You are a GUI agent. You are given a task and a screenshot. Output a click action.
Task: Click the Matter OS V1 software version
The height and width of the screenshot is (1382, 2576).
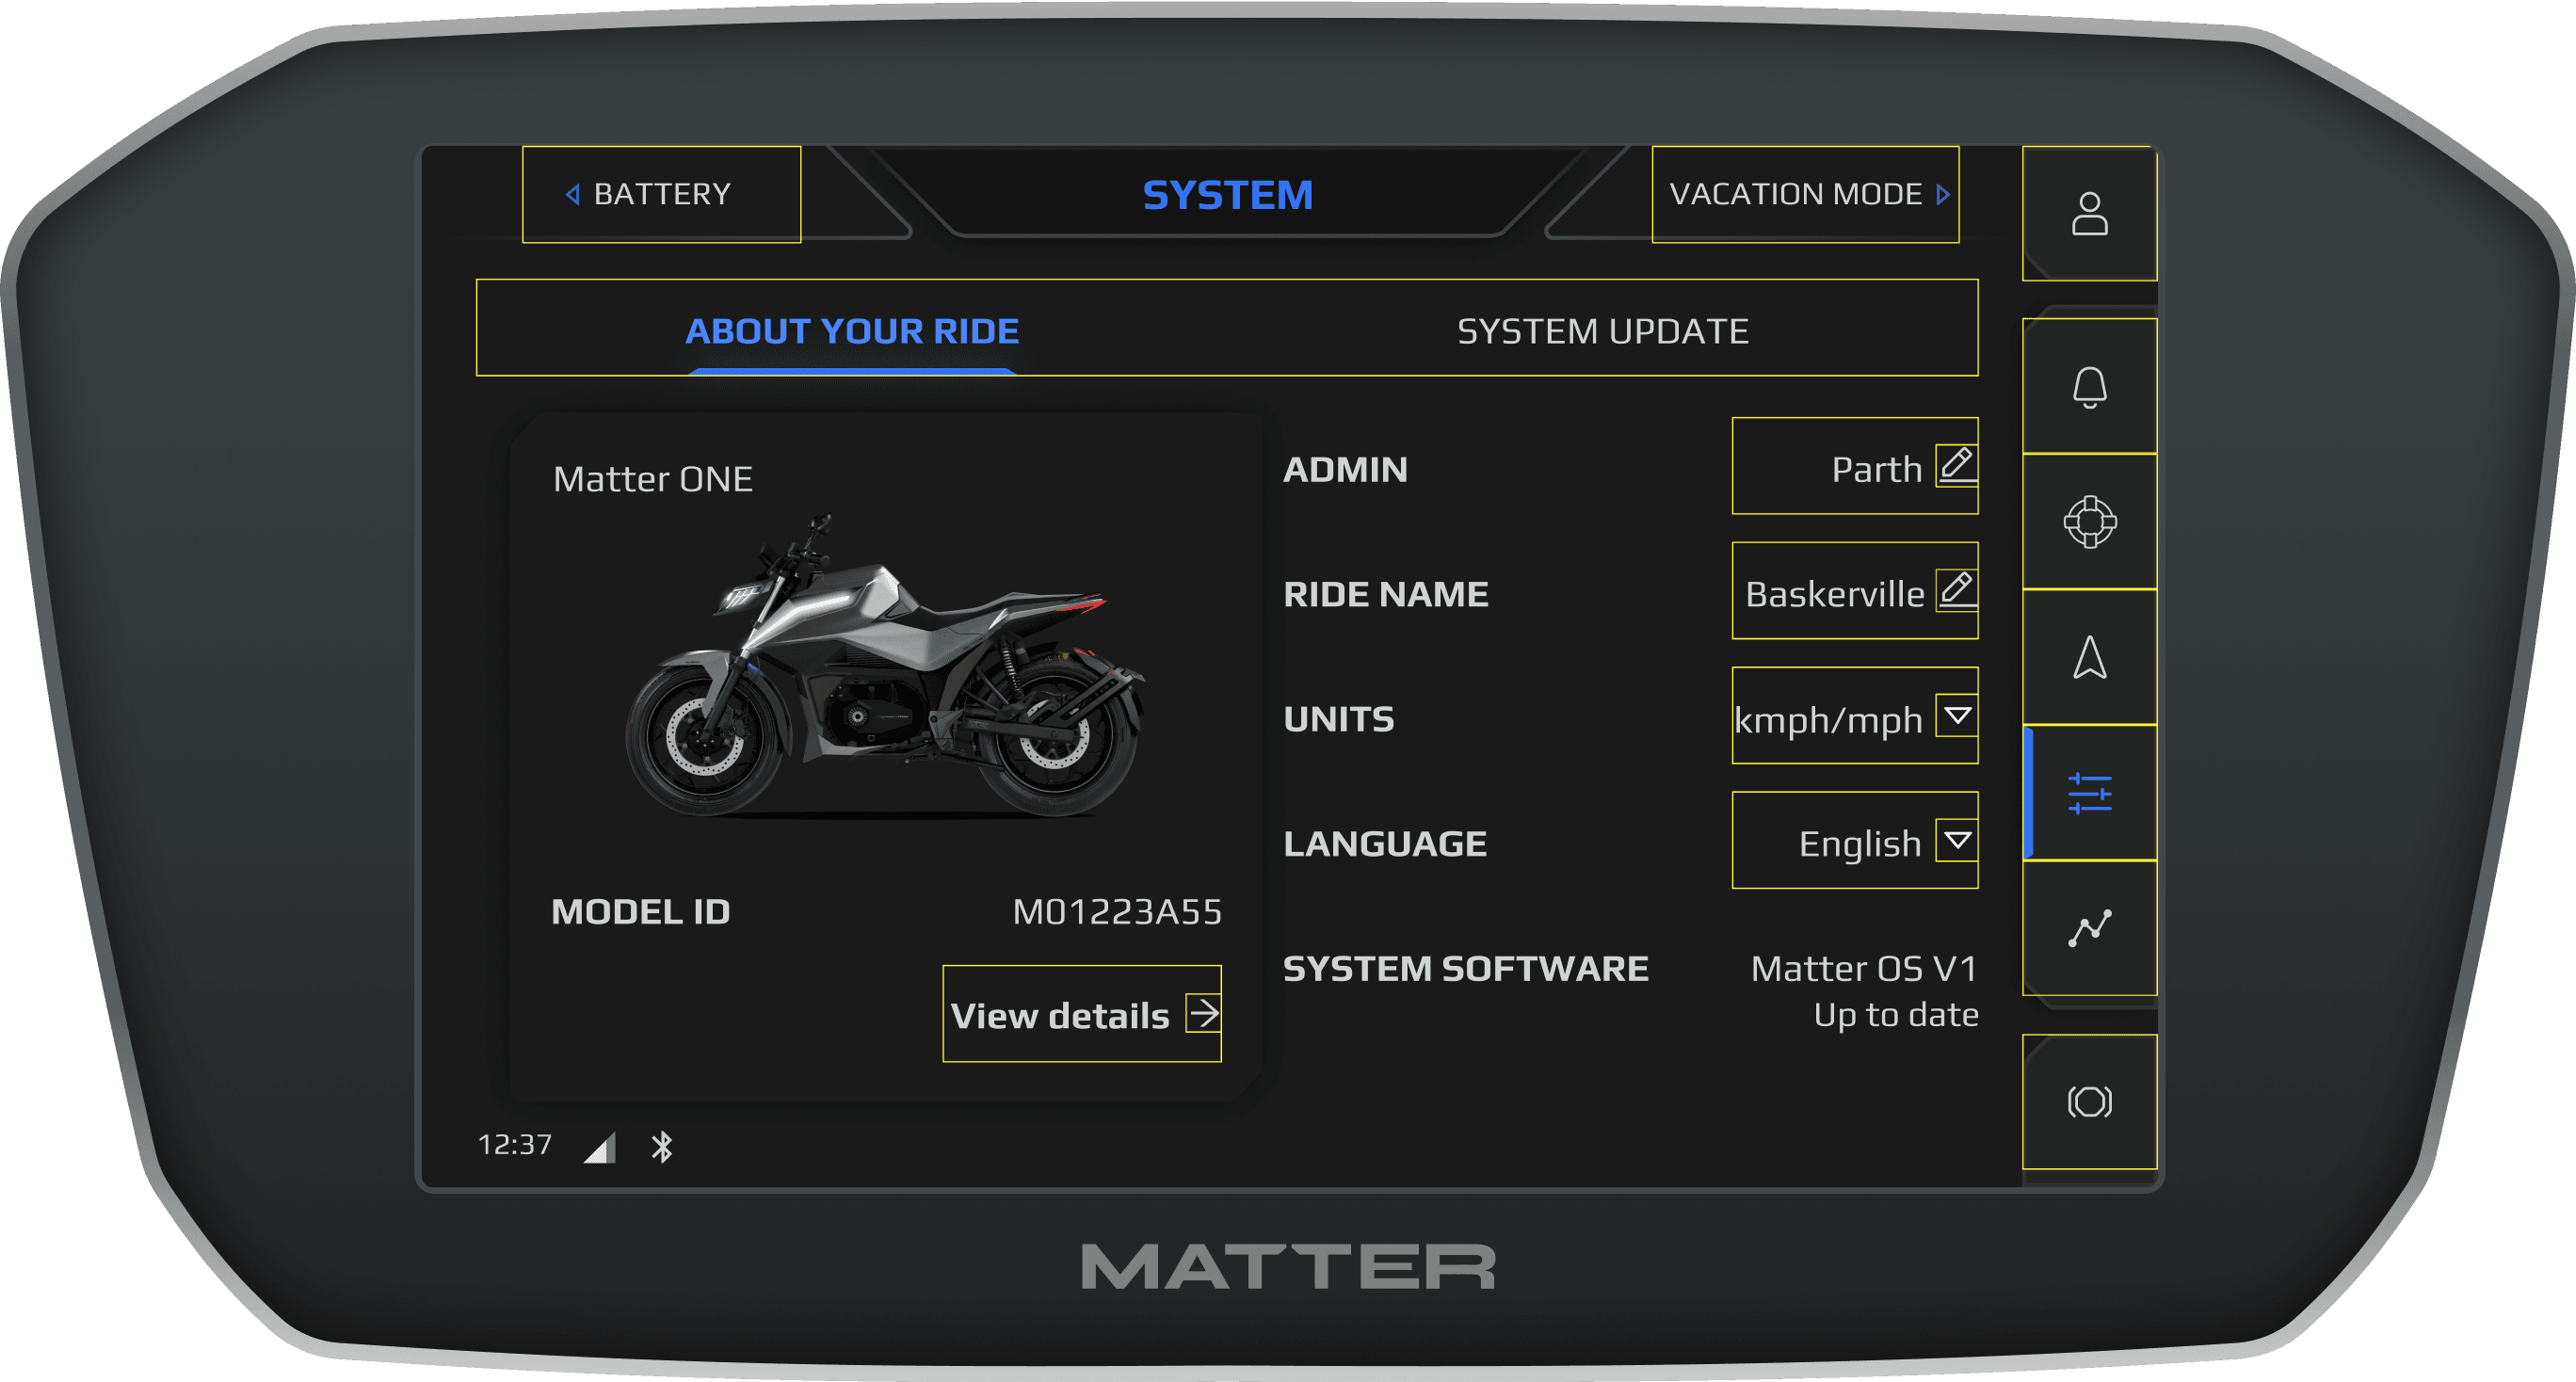(x=1864, y=968)
